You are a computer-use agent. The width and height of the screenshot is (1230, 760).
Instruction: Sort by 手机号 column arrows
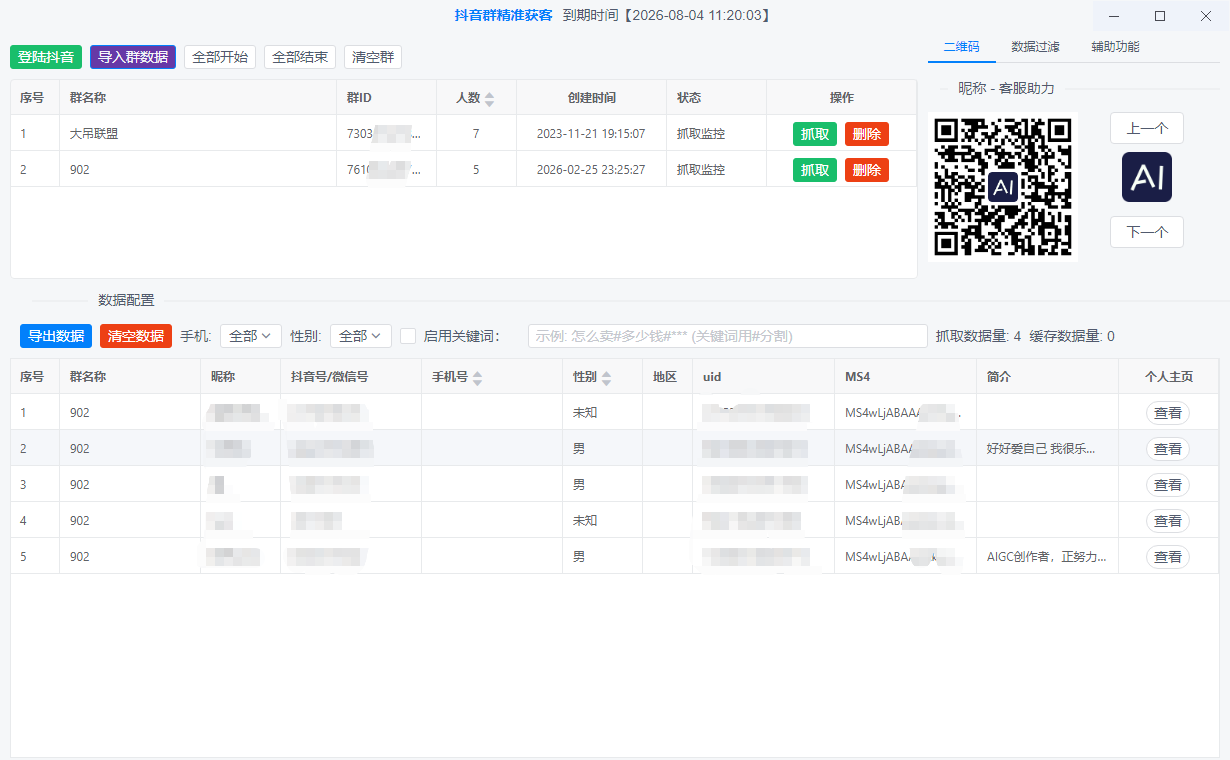tap(477, 377)
